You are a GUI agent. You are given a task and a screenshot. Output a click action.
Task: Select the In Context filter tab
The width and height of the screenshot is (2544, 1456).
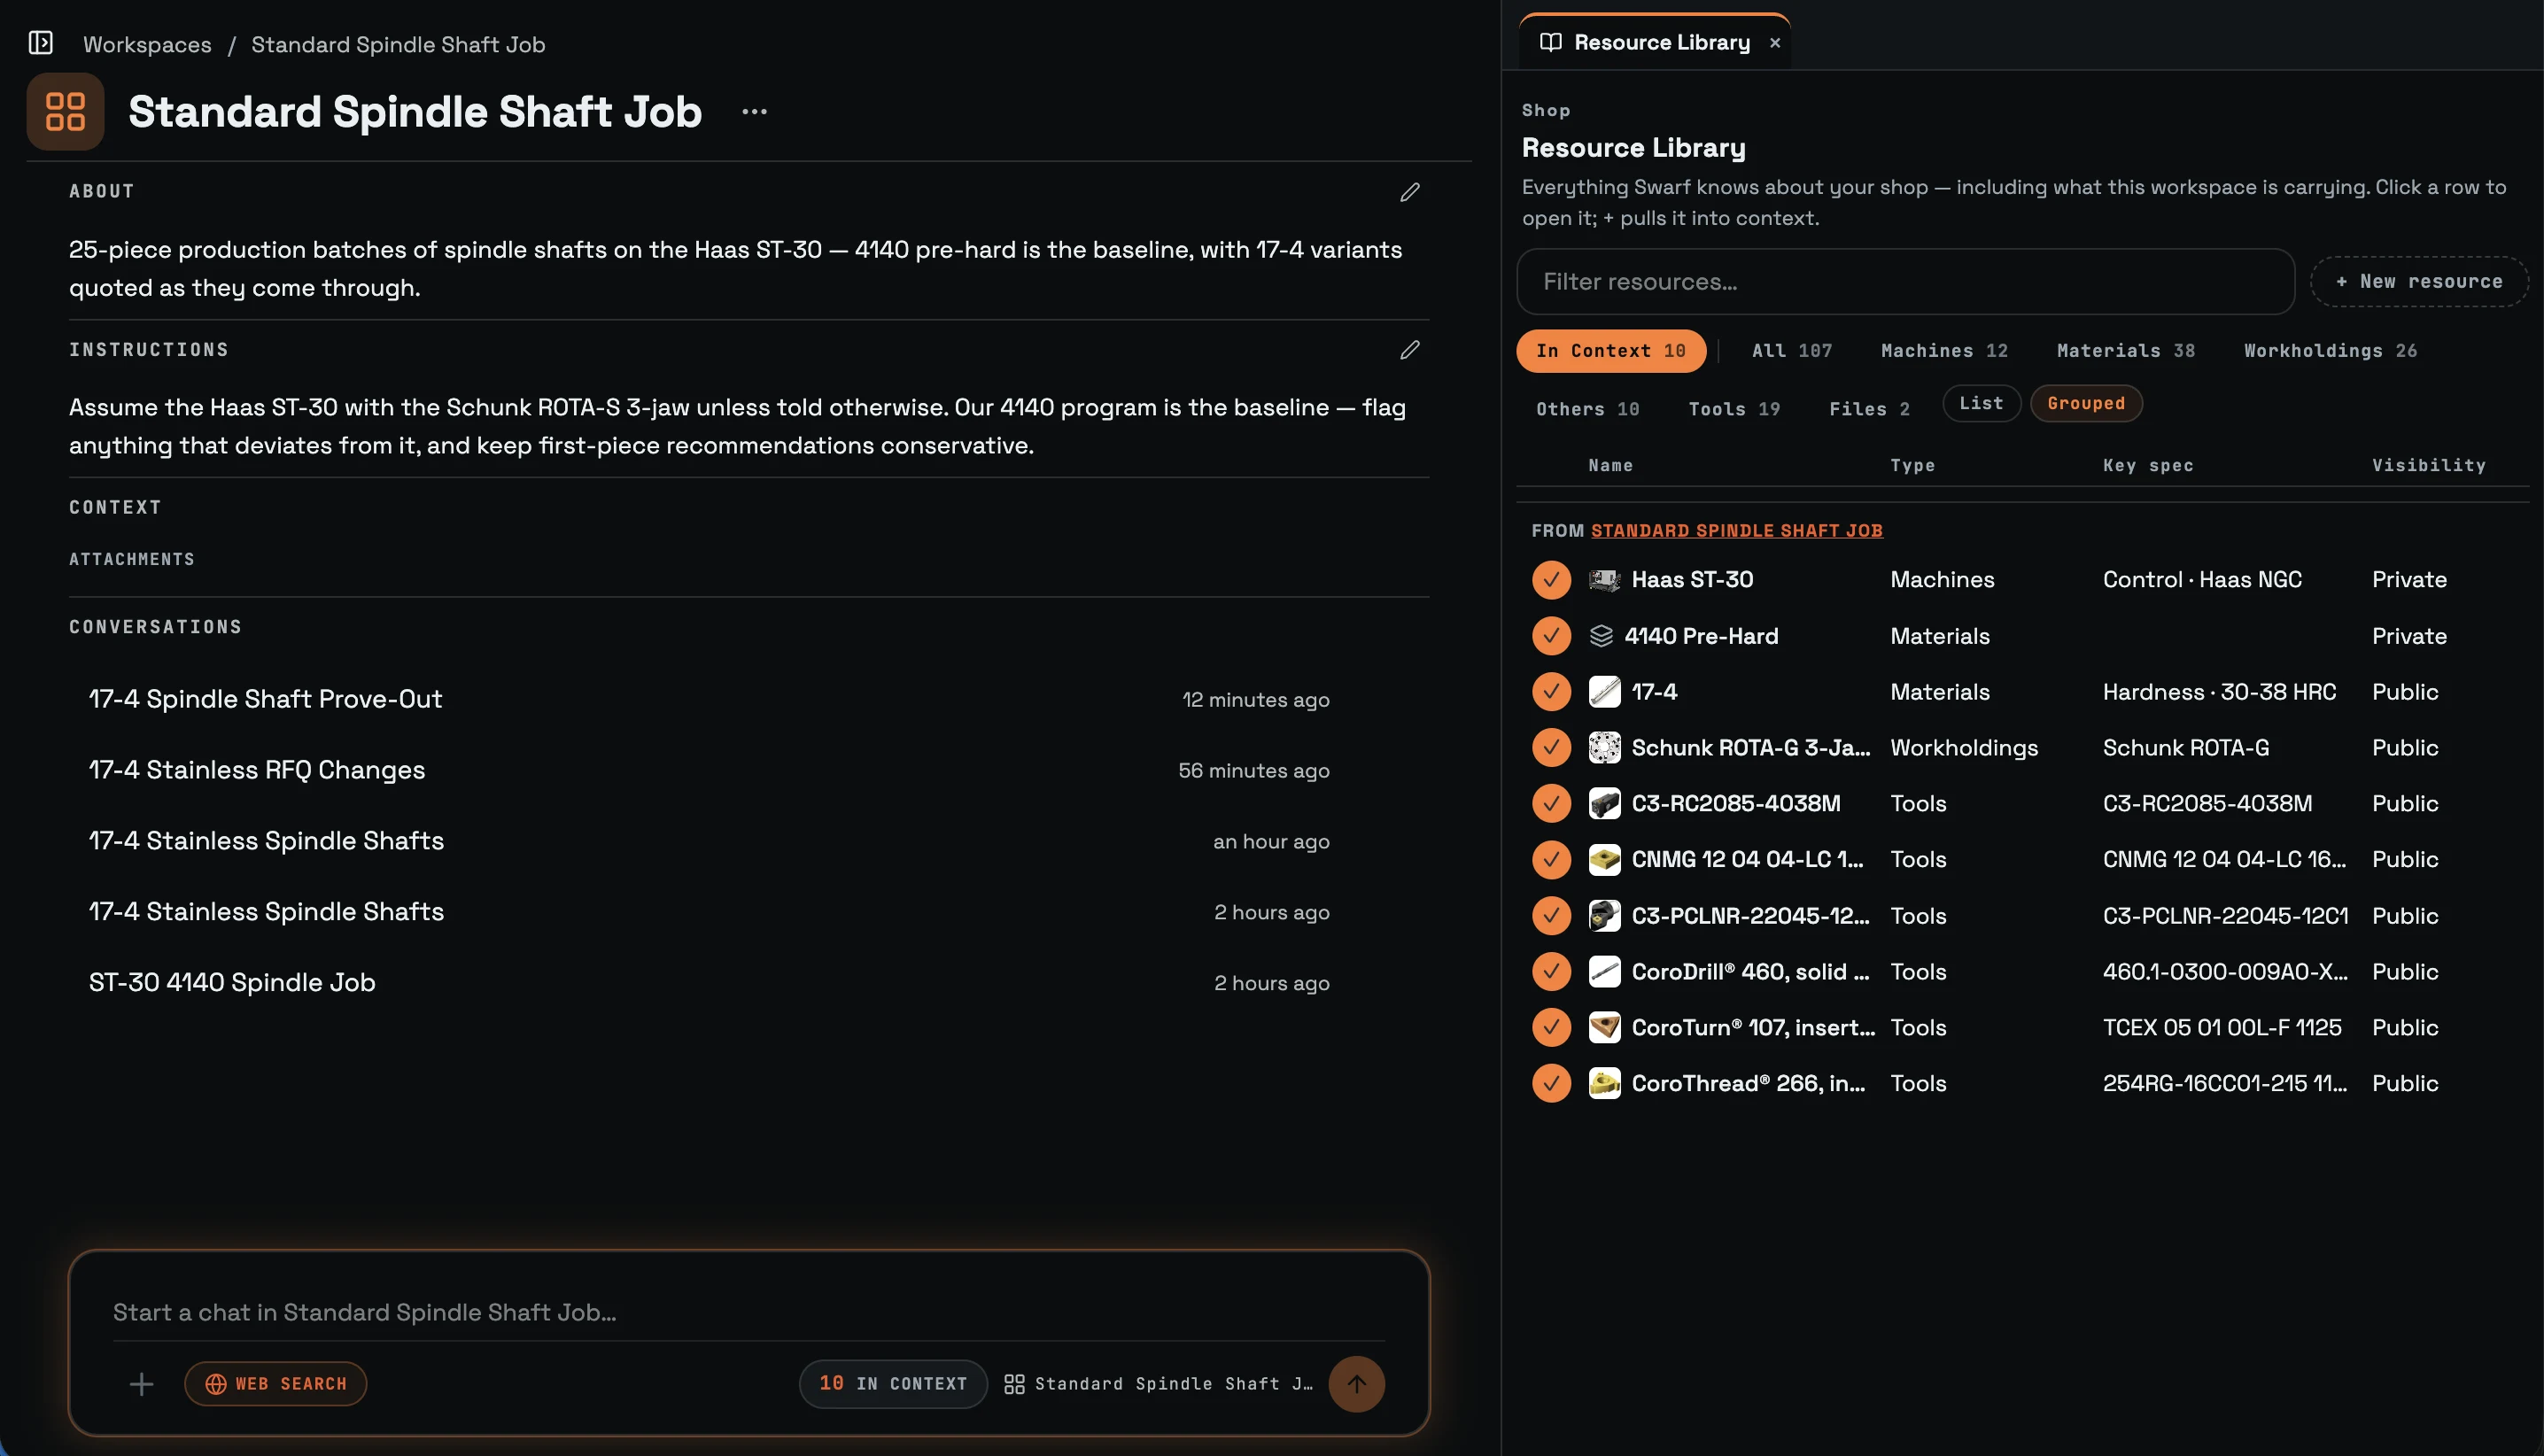pos(1611,351)
